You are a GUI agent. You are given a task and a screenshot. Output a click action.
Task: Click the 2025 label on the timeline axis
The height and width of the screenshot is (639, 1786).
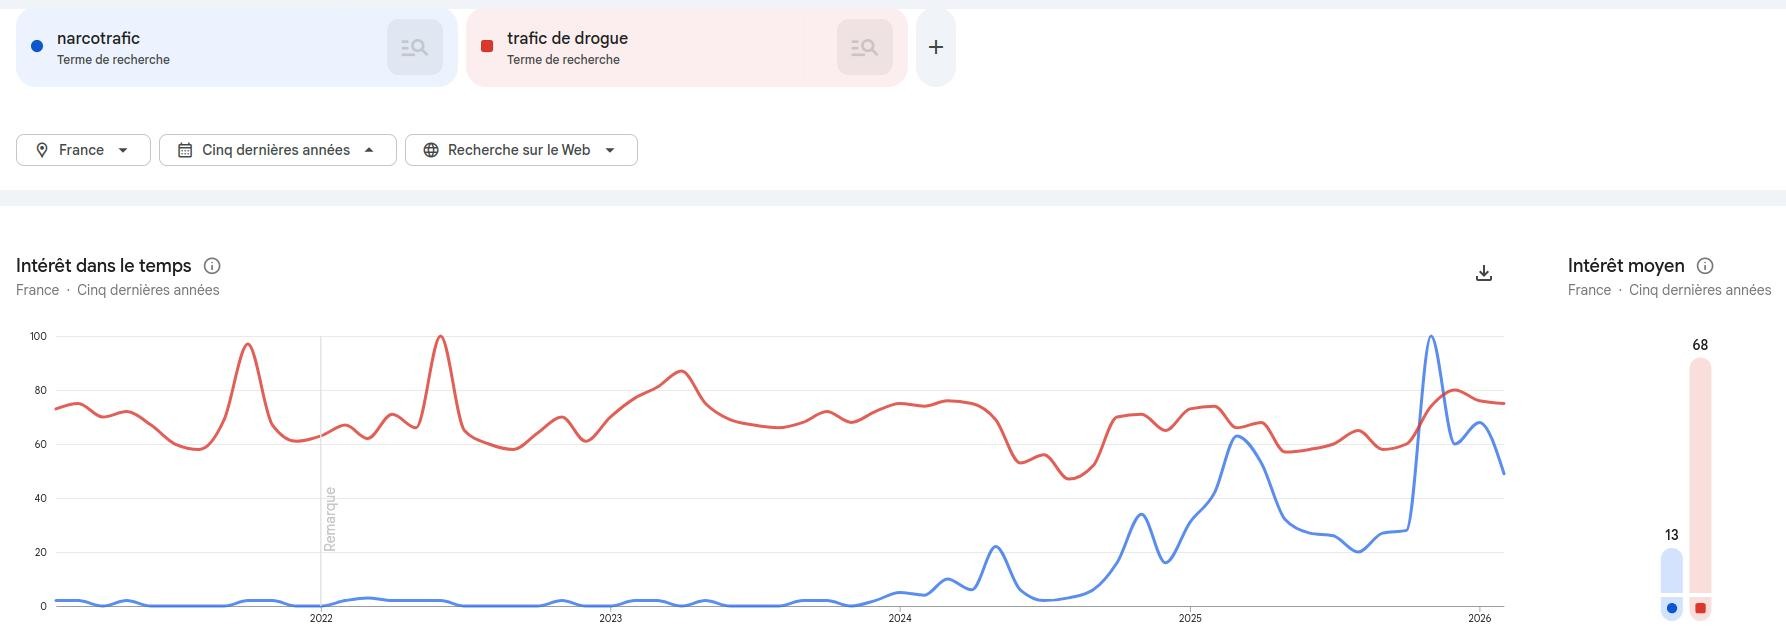[1190, 618]
